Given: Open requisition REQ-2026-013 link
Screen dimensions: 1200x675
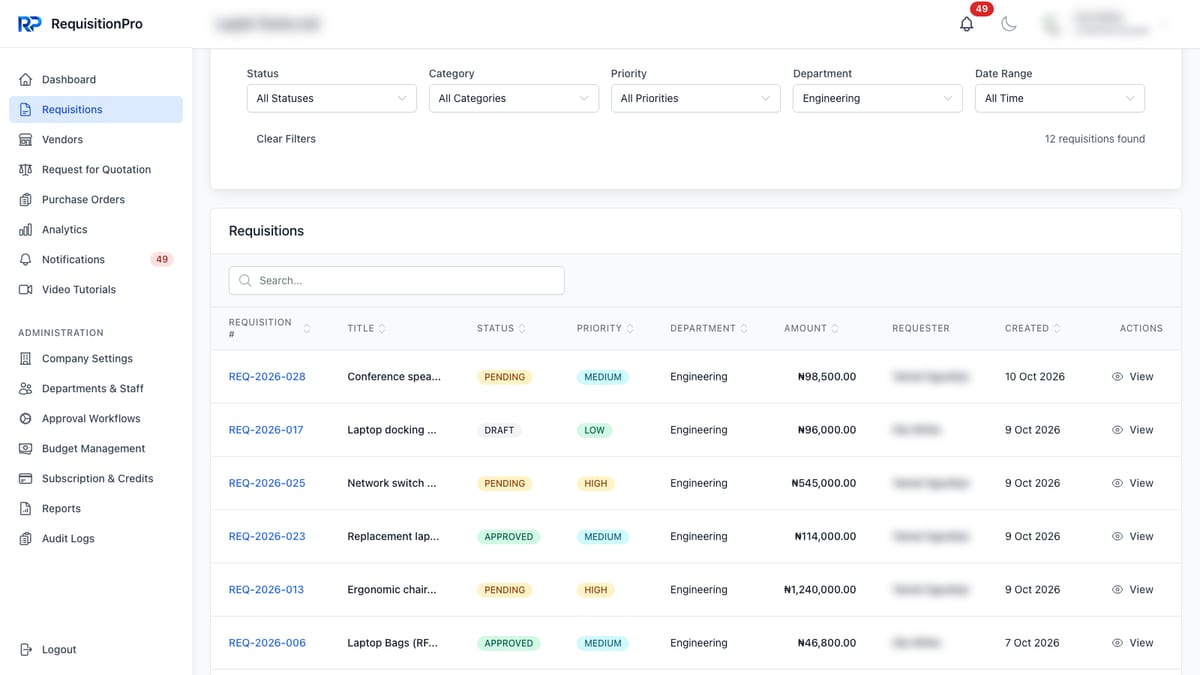Looking at the screenshot, I should pyautogui.click(x=266, y=590).
